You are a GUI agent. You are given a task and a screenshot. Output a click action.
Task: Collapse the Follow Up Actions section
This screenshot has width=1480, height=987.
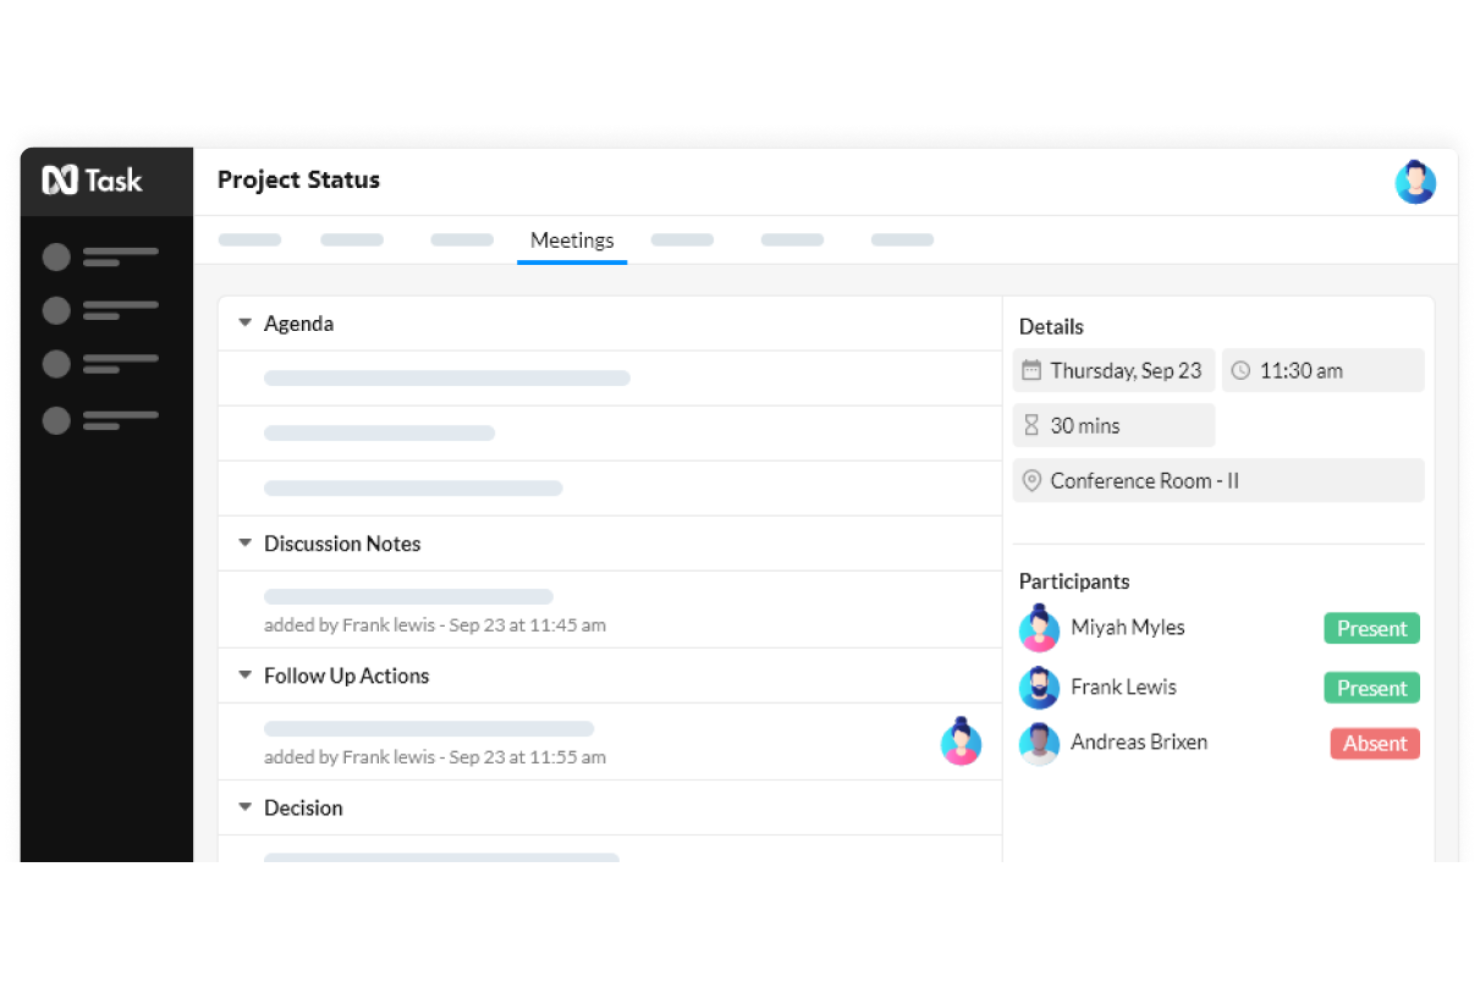pos(244,675)
